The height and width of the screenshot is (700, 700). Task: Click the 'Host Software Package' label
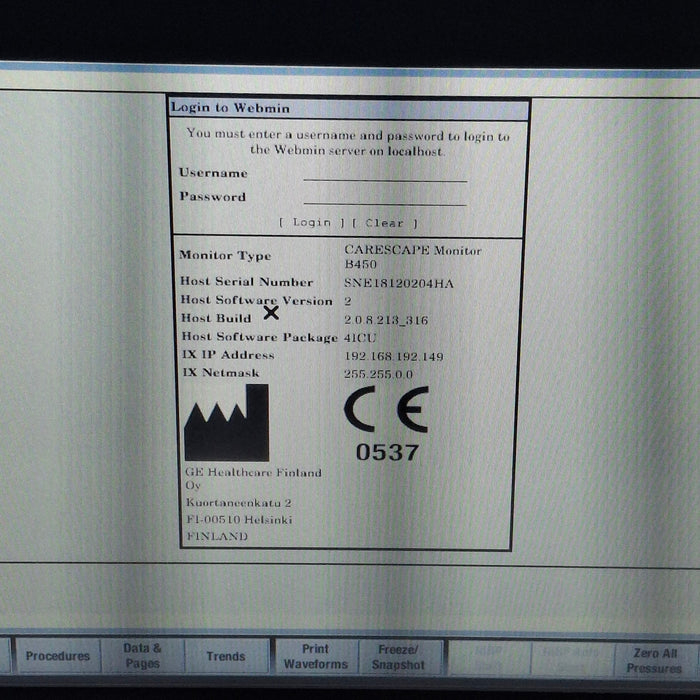[259, 337]
